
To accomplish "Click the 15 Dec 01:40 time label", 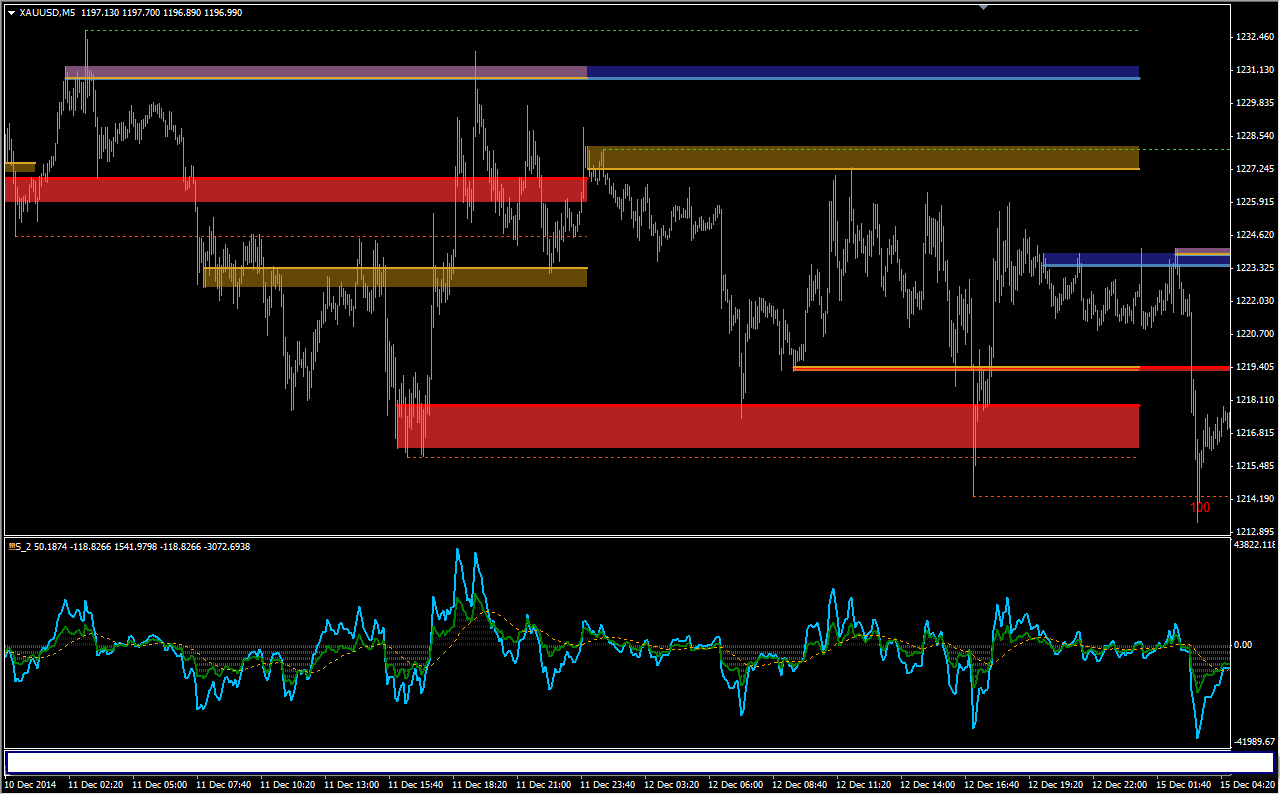I will click(1183, 785).
